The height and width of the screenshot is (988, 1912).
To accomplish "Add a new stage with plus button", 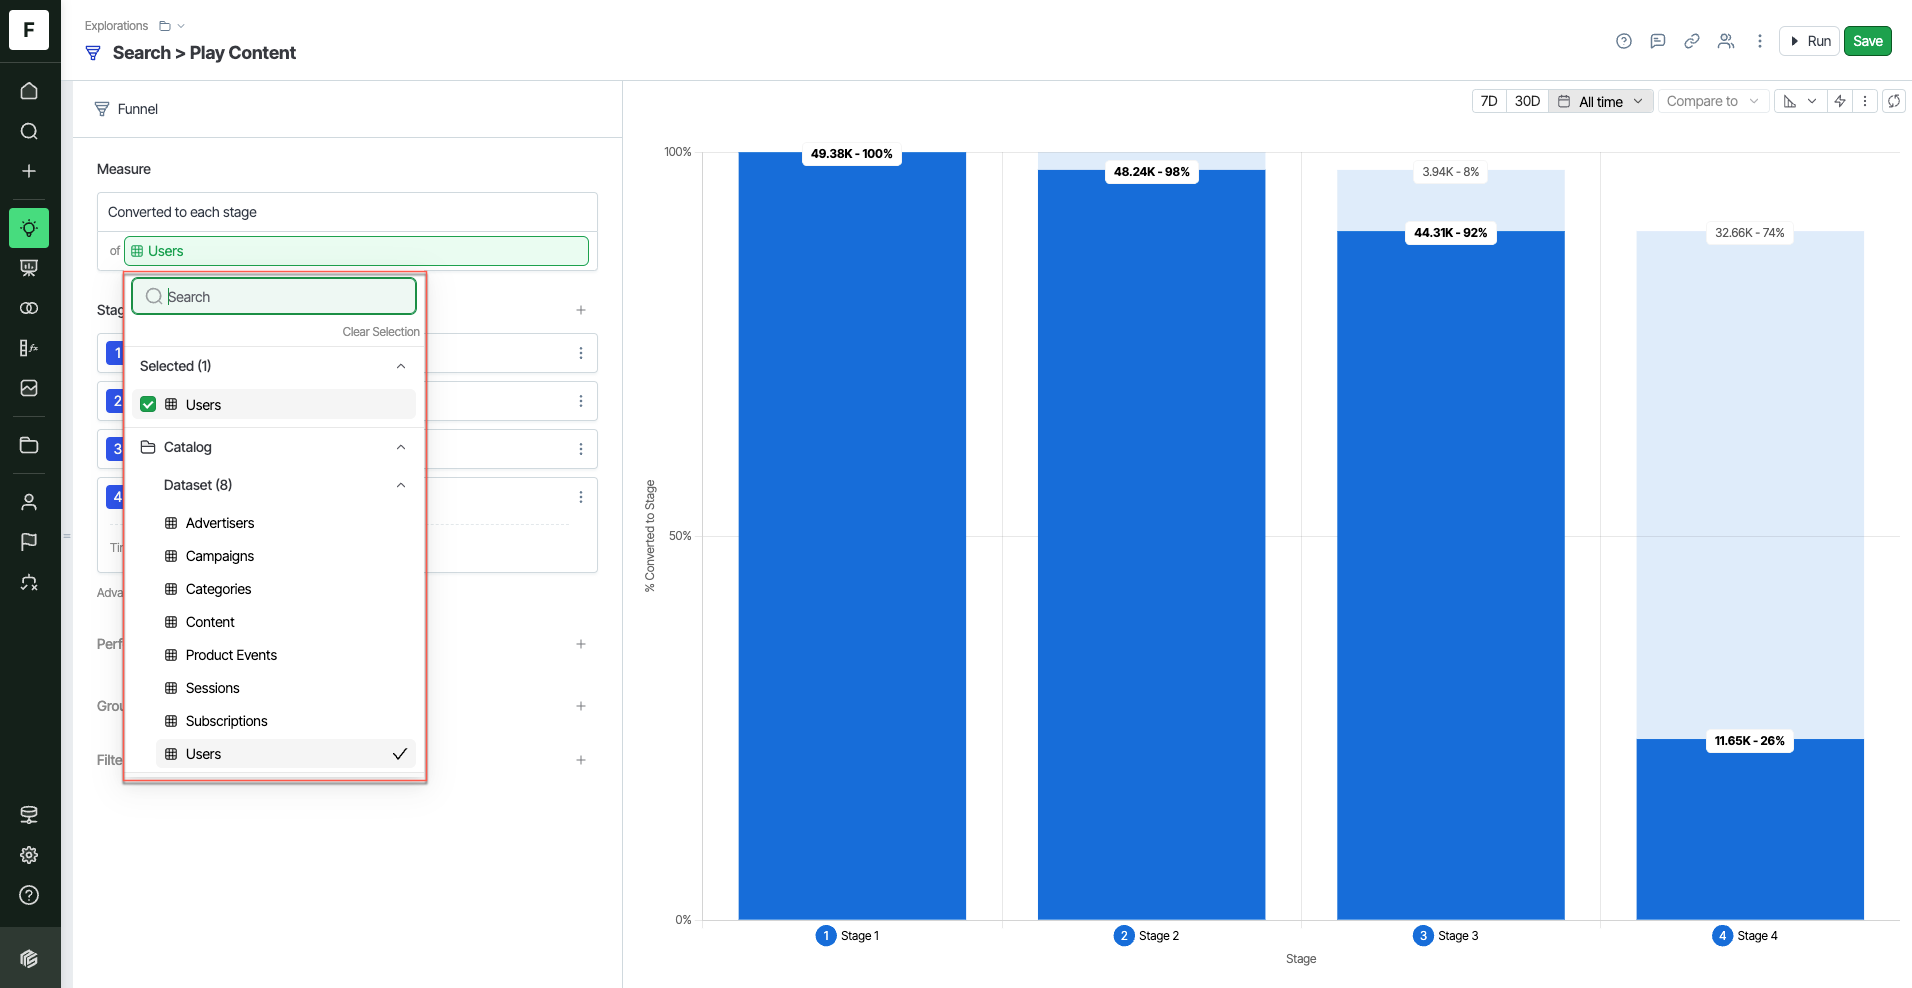I will point(581,310).
